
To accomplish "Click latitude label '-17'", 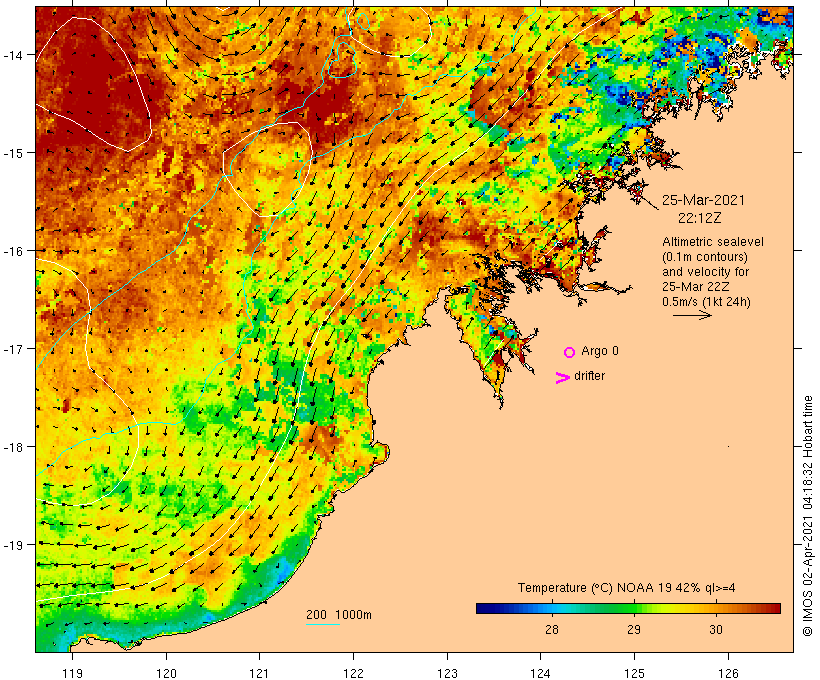I will [13, 349].
